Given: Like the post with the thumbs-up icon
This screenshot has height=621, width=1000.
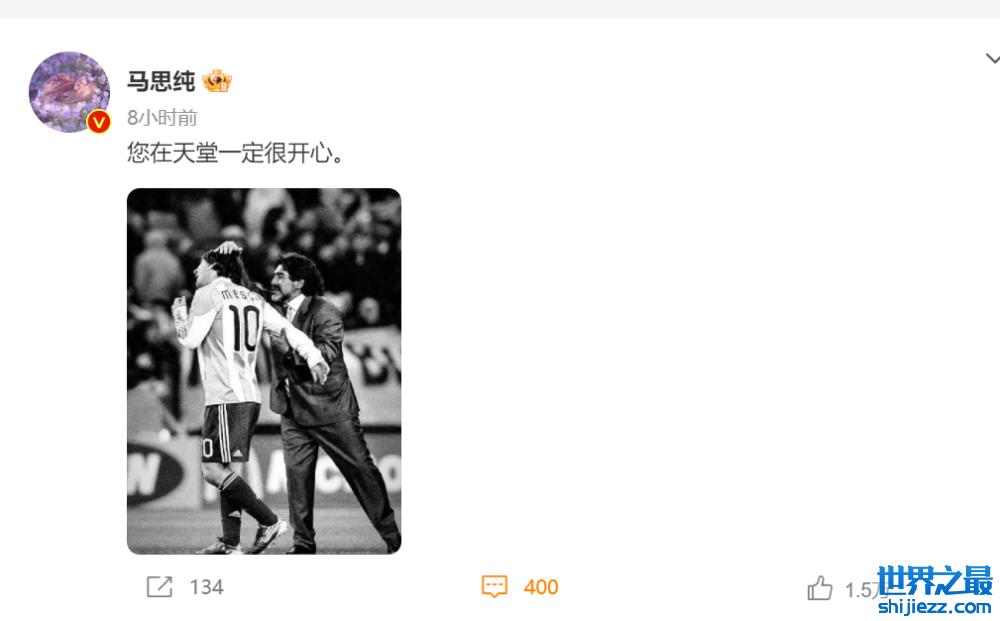Looking at the screenshot, I should (820, 588).
